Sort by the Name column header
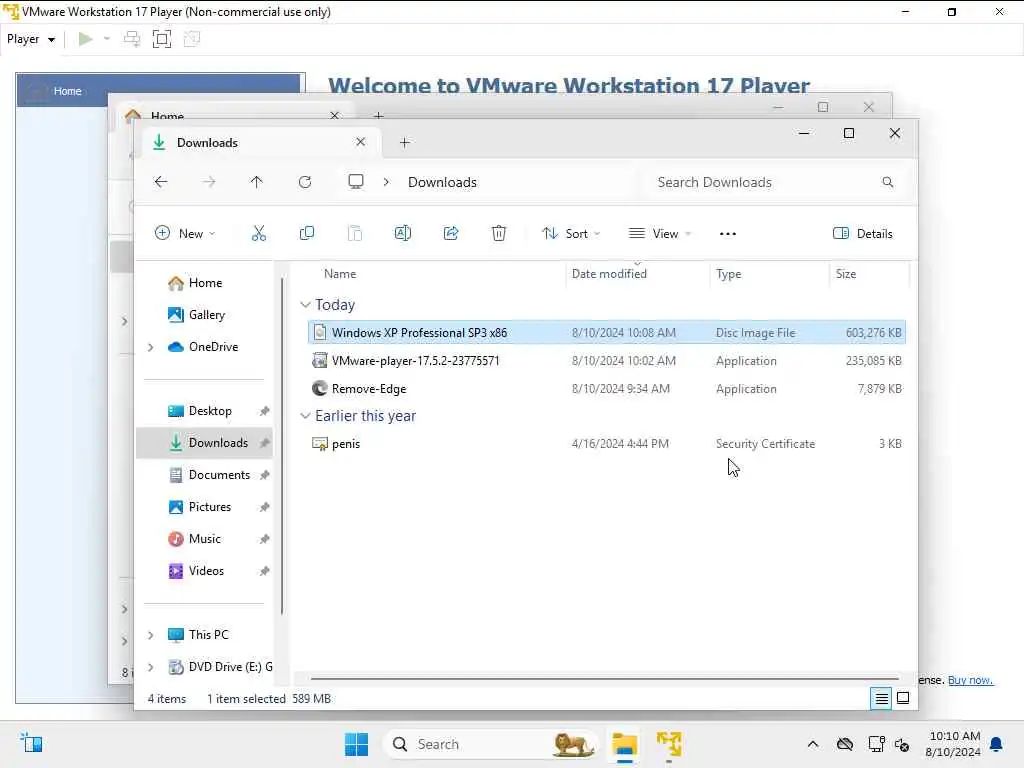 [x=434, y=274]
